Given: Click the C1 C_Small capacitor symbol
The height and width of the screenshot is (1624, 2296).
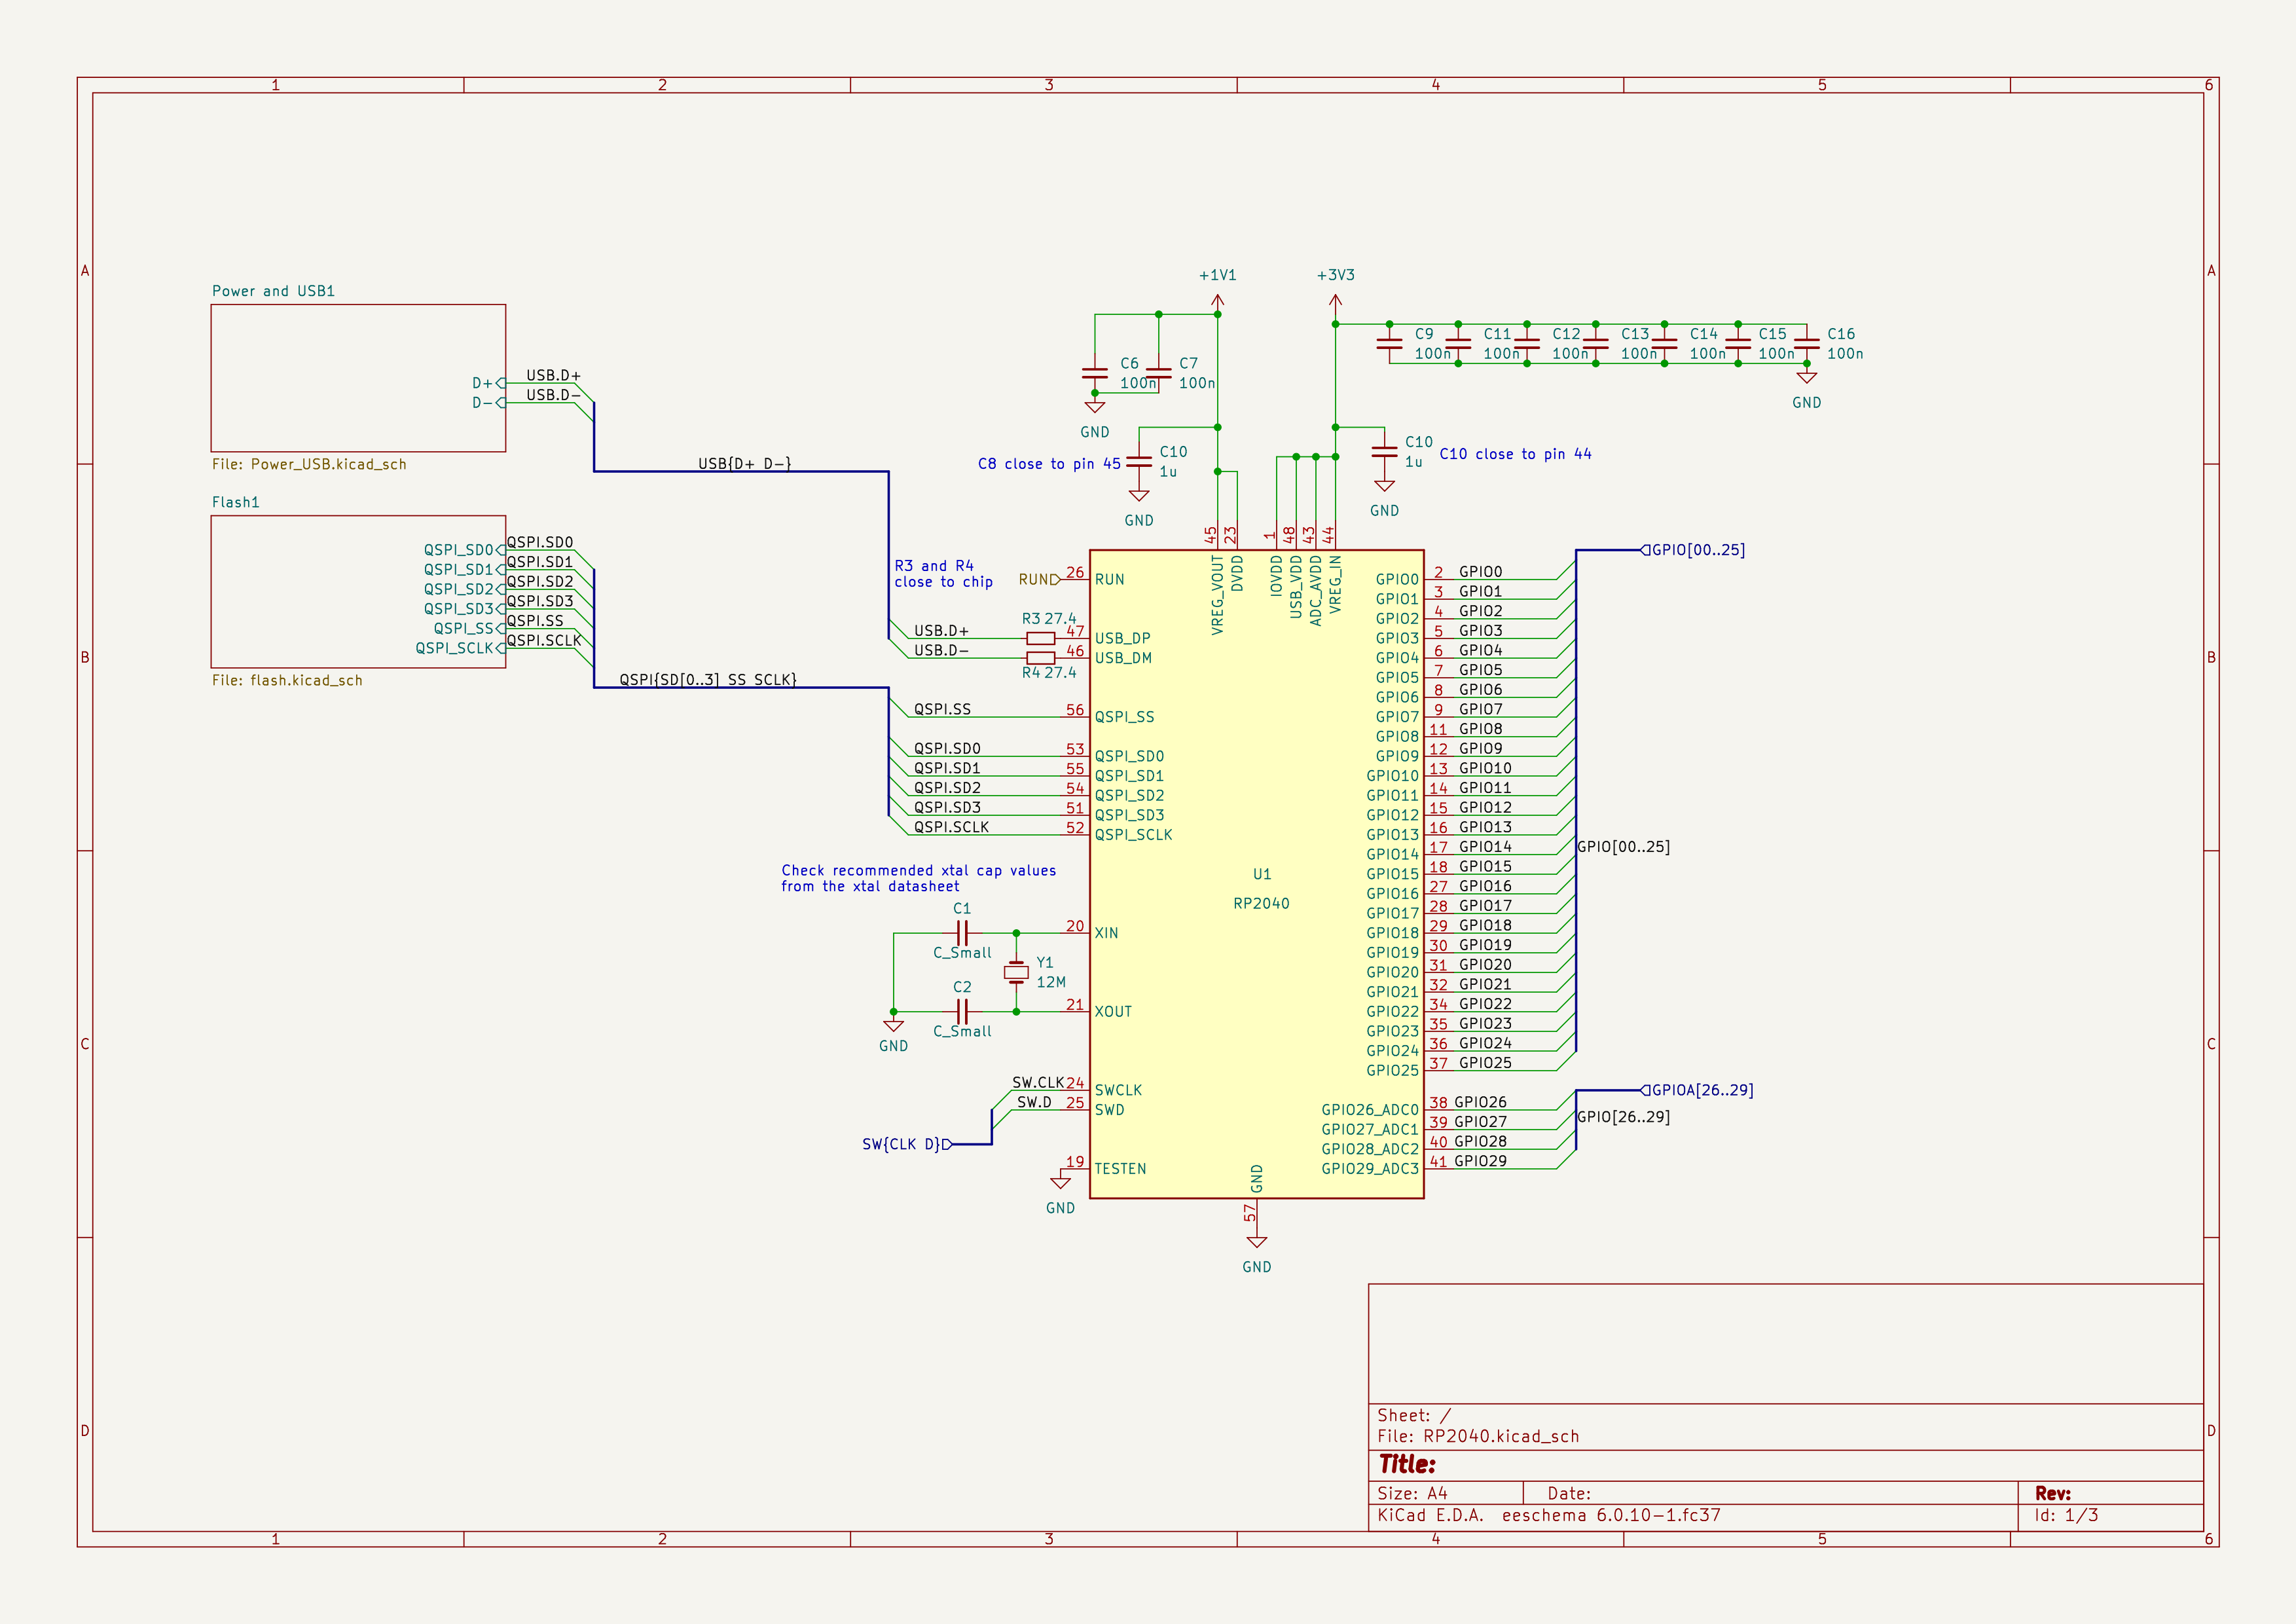Looking at the screenshot, I should tap(962, 933).
